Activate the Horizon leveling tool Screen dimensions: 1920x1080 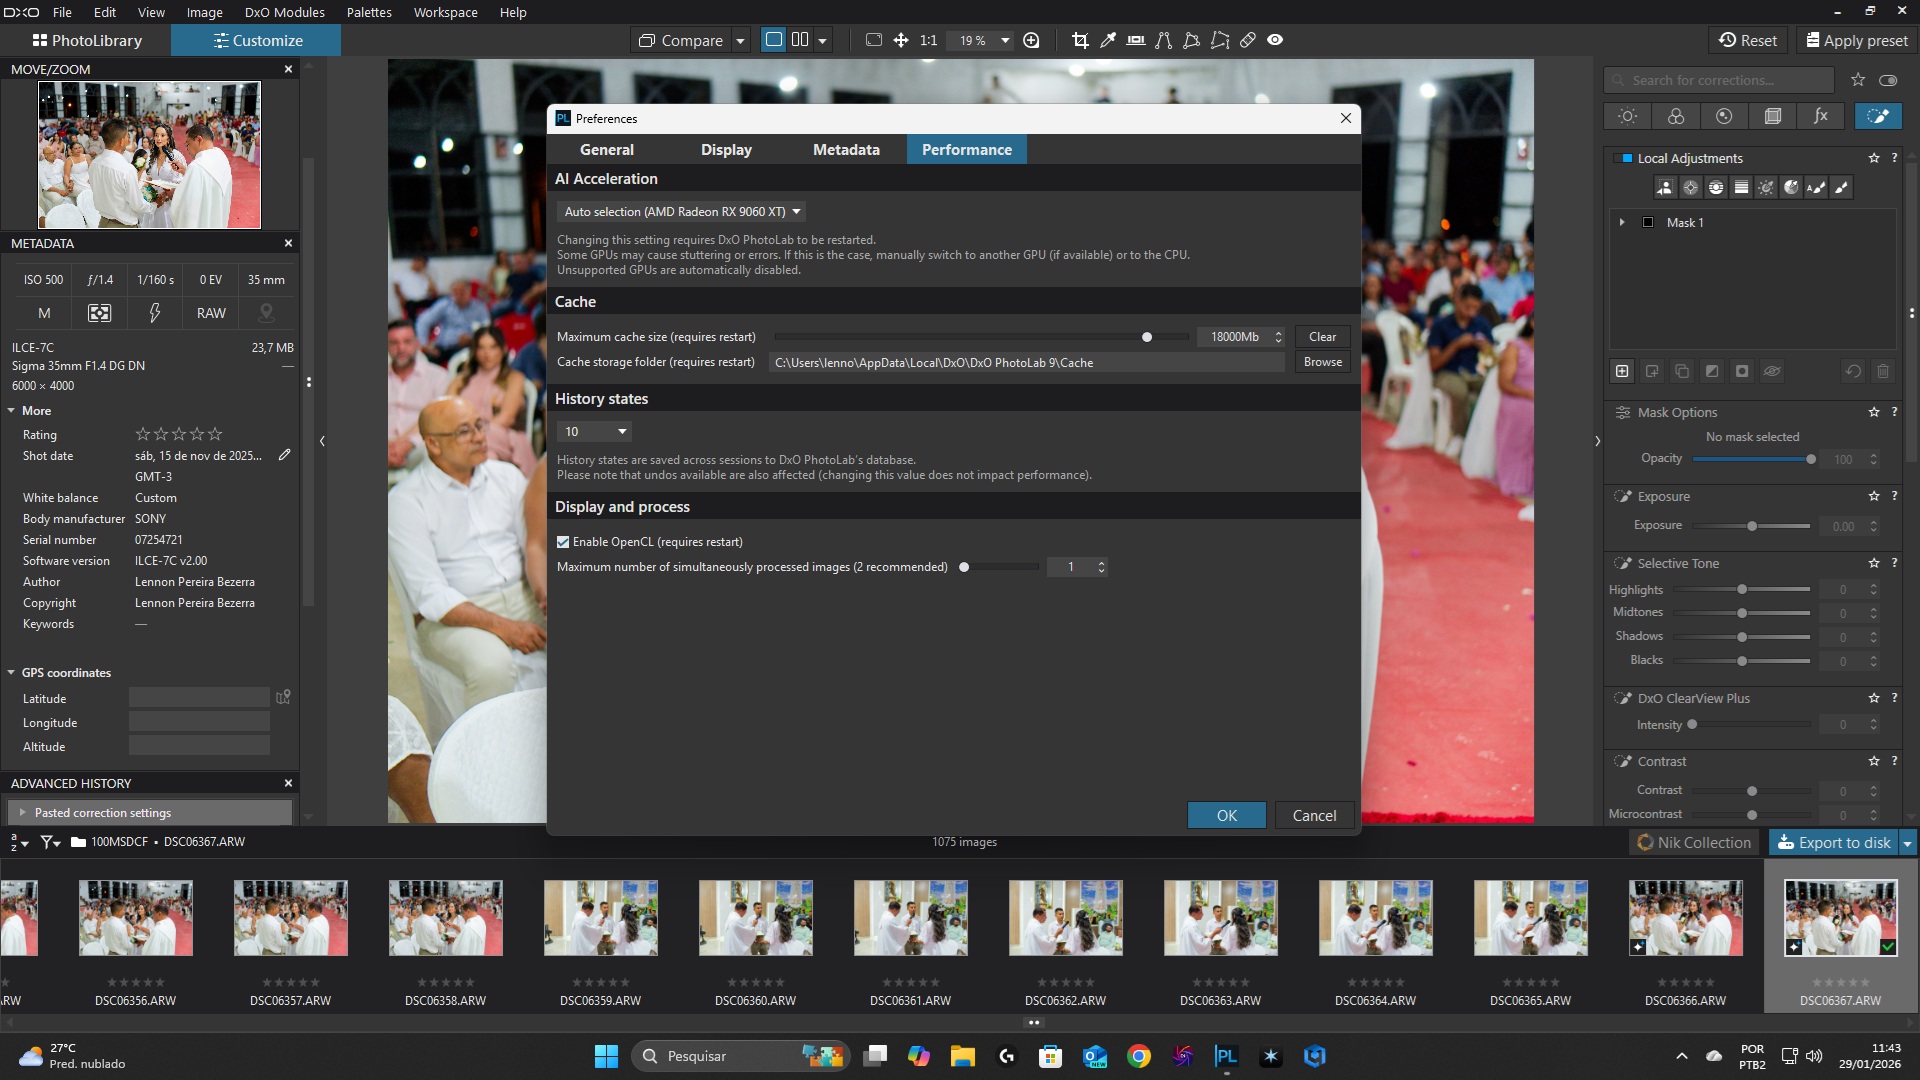[1136, 40]
